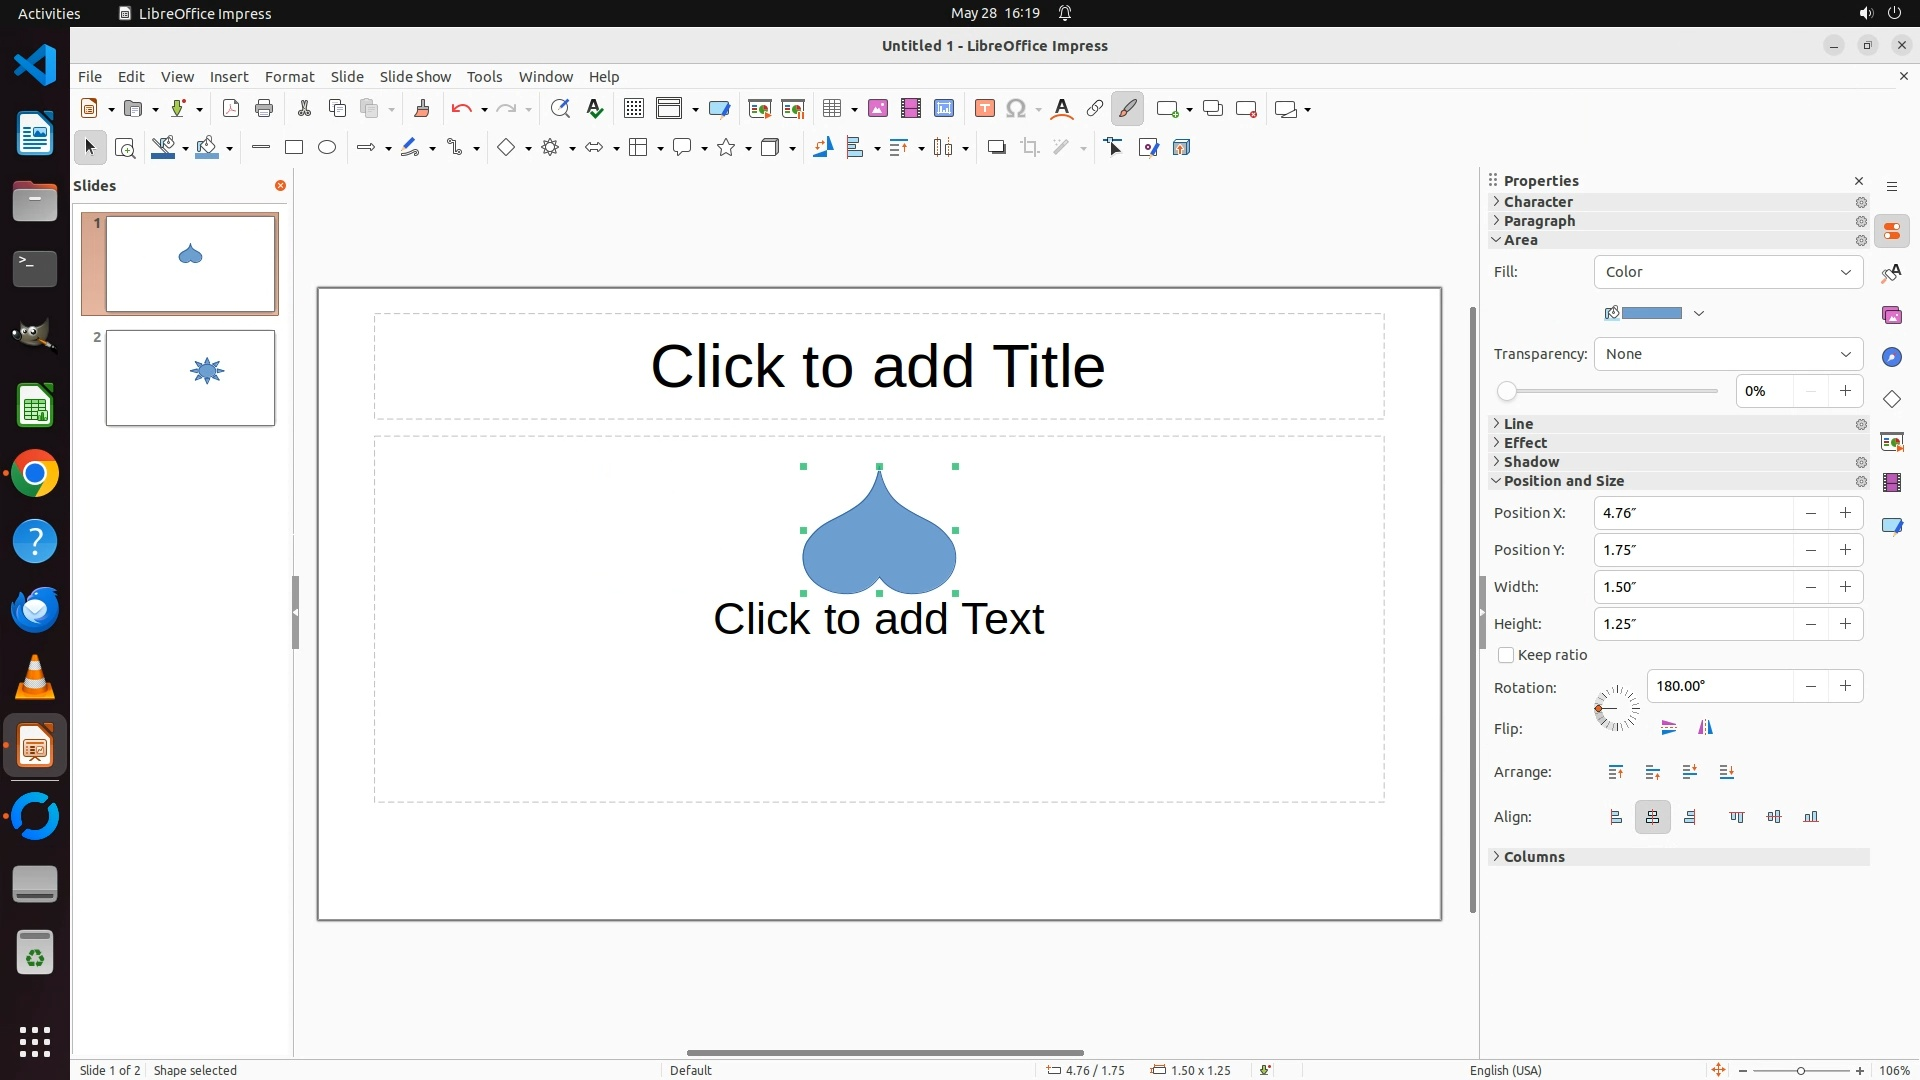1920x1080 pixels.
Task: Click the Insert Image toolbar icon
Action: [878, 109]
